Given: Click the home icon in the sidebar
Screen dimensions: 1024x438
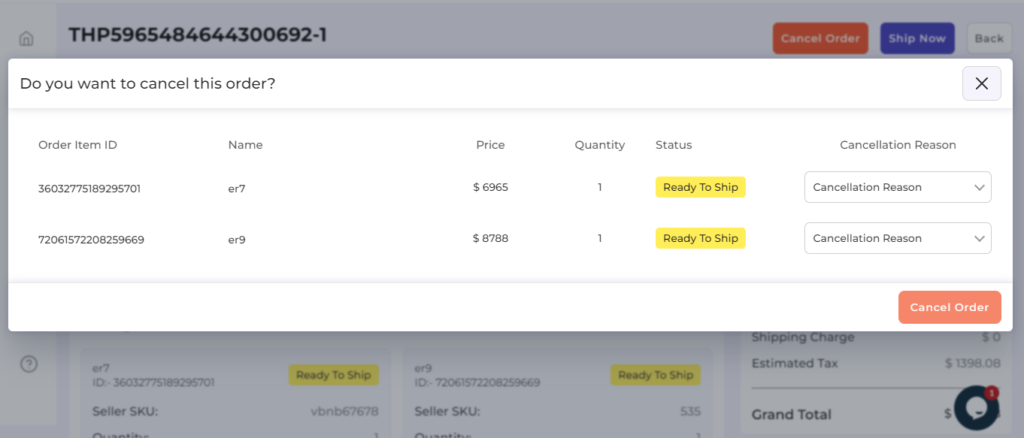Looking at the screenshot, I should pos(27,39).
